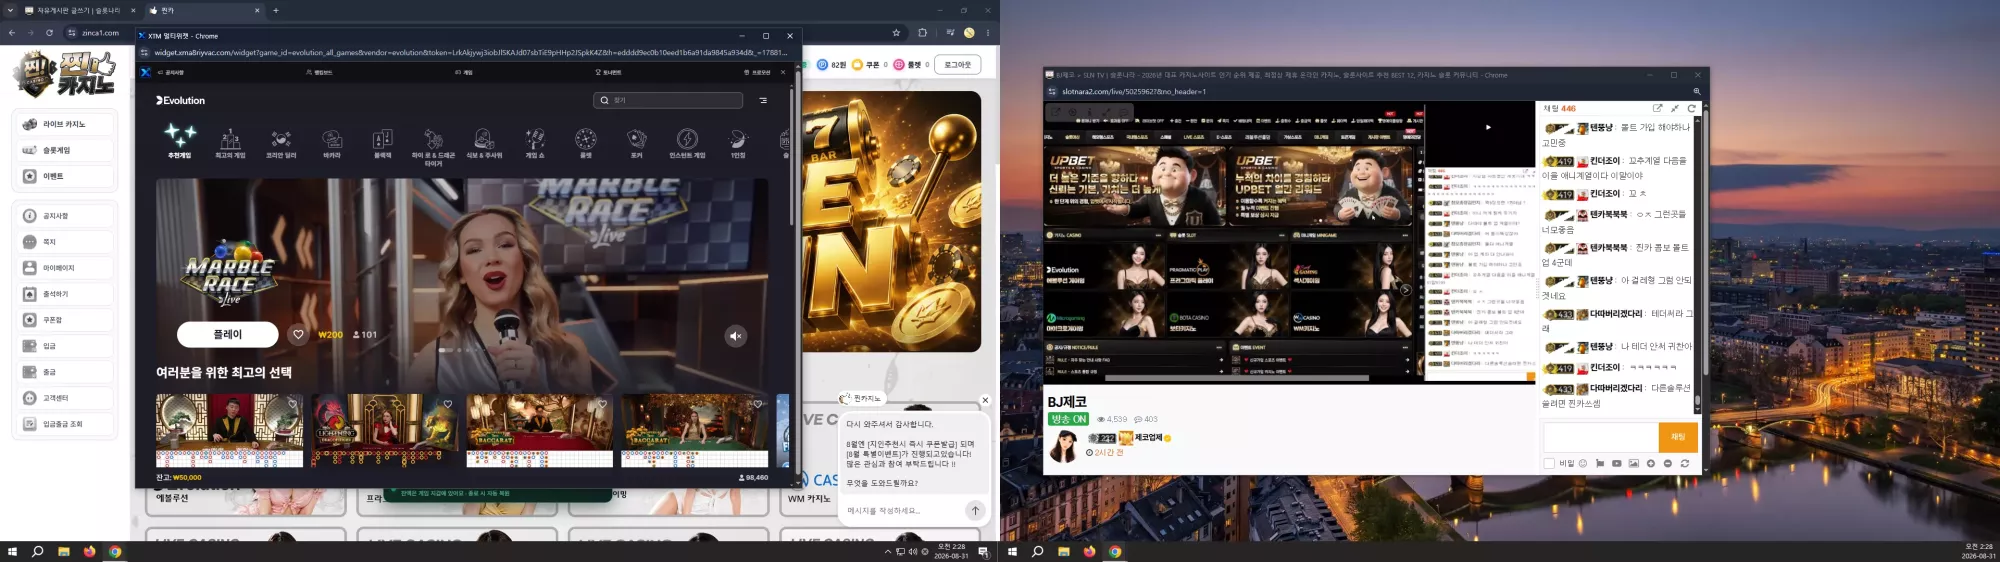Close the 찐카지노 chat popup
The image size is (2000, 562).
[985, 400]
